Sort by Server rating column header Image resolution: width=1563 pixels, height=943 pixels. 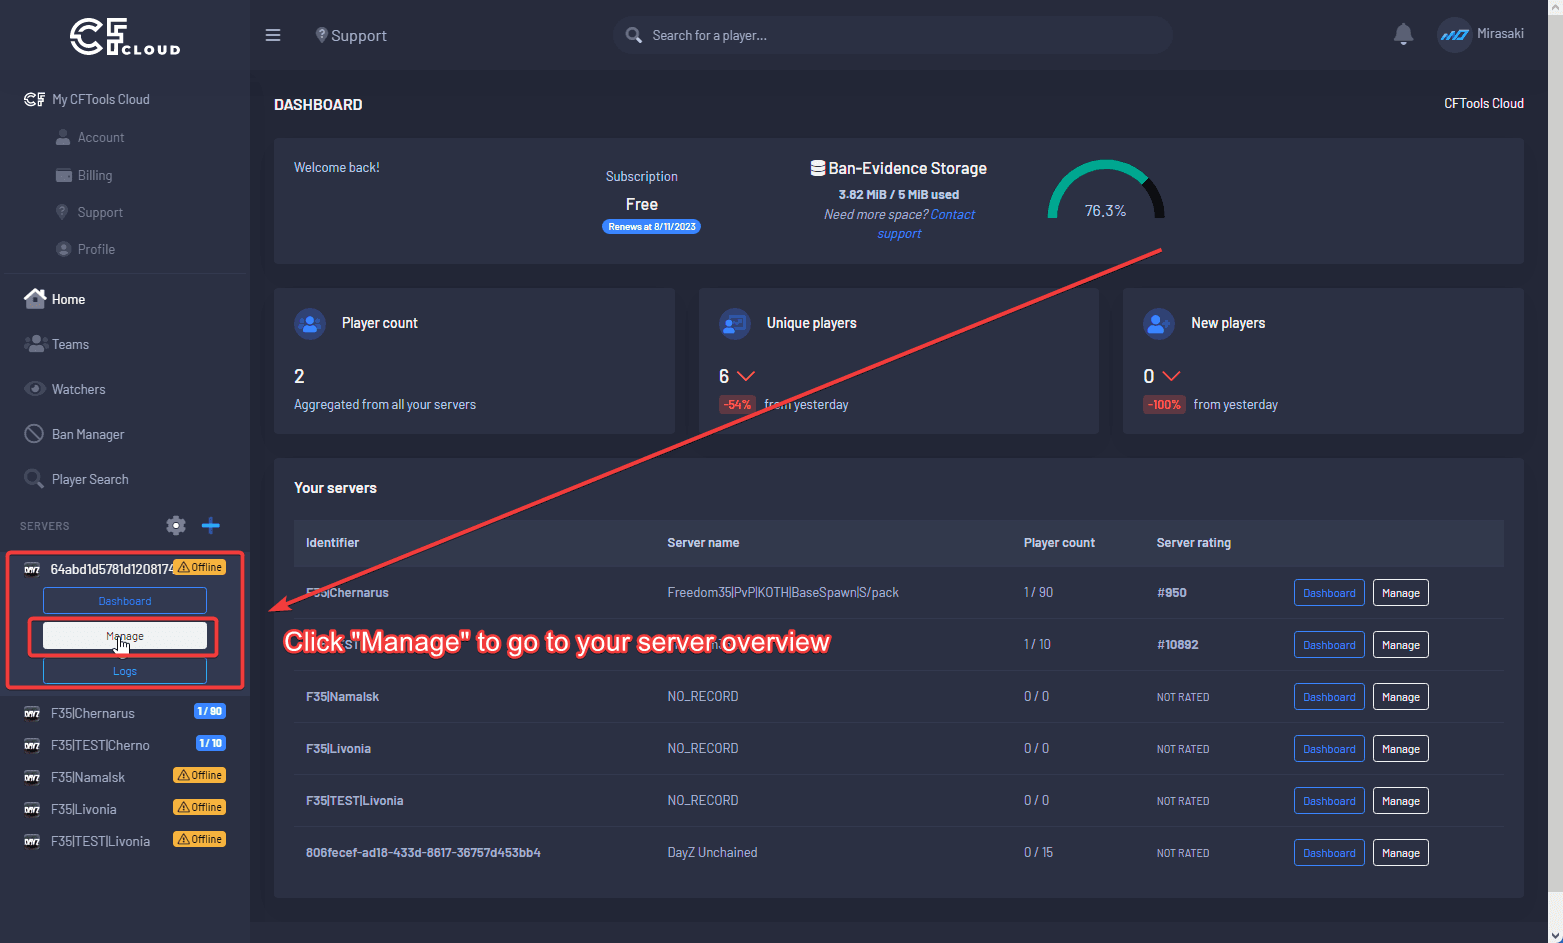click(x=1193, y=543)
